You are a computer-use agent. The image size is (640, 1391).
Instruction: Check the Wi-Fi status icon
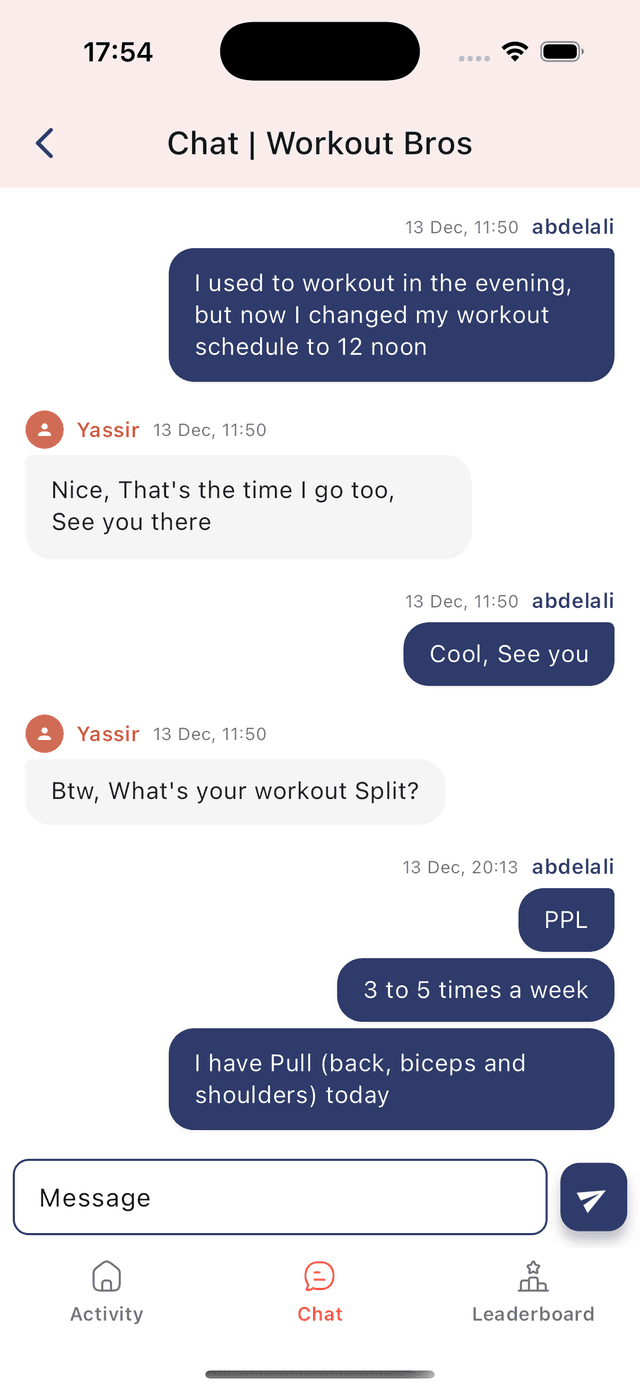[x=515, y=52]
